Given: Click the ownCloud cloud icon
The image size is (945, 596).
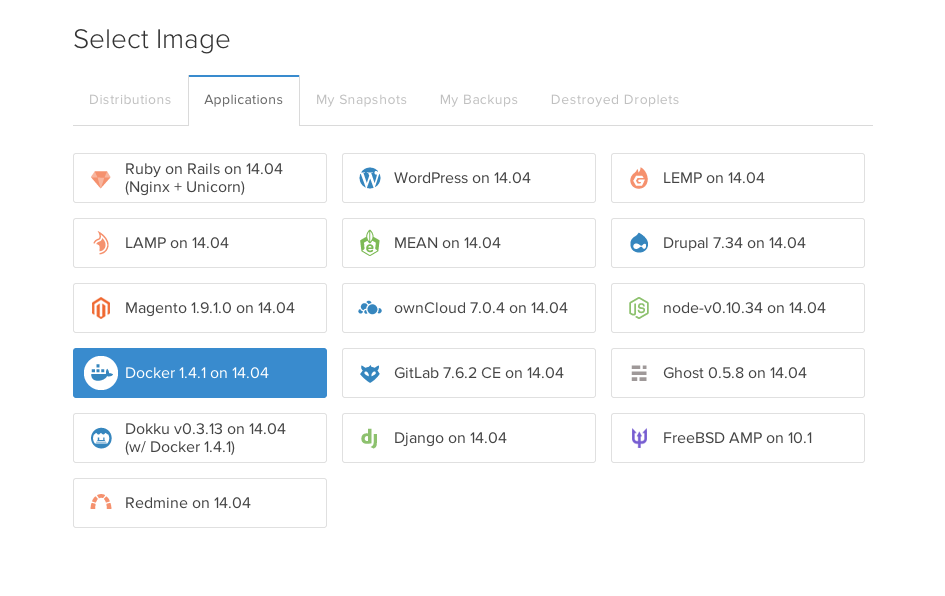Looking at the screenshot, I should (370, 308).
